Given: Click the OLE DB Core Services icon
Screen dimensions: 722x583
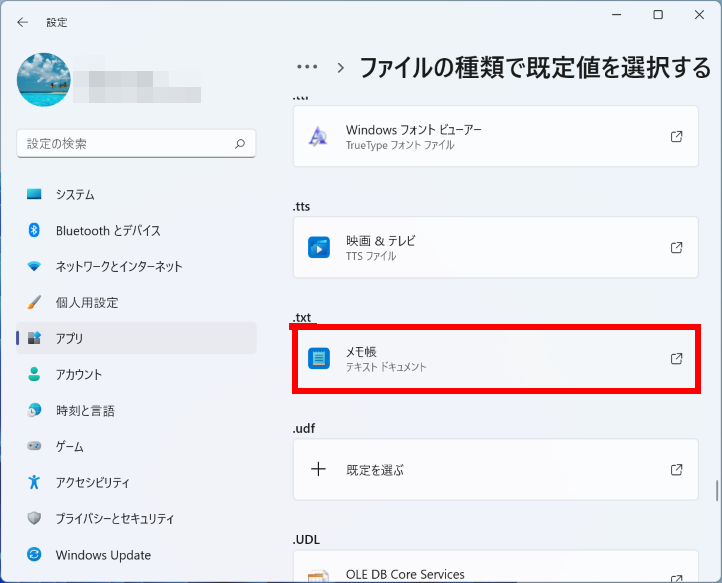Looking at the screenshot, I should point(319,576).
